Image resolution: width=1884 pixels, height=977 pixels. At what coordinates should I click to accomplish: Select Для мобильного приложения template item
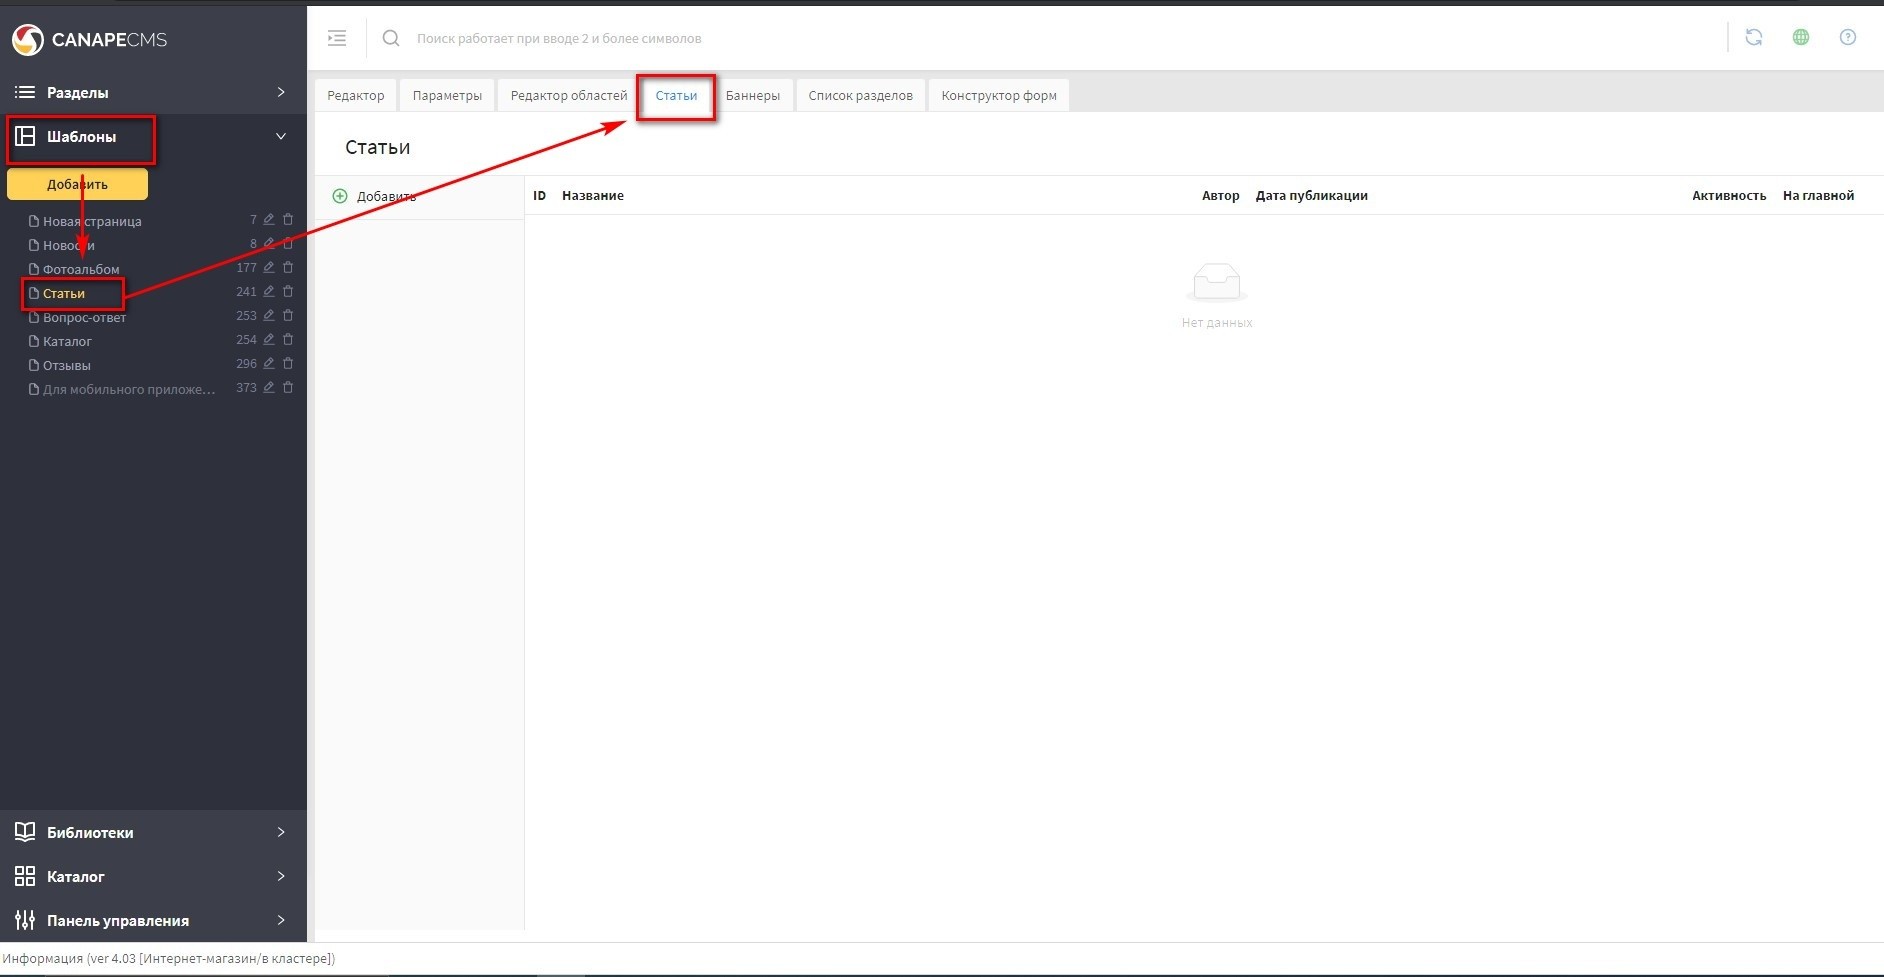coord(128,389)
